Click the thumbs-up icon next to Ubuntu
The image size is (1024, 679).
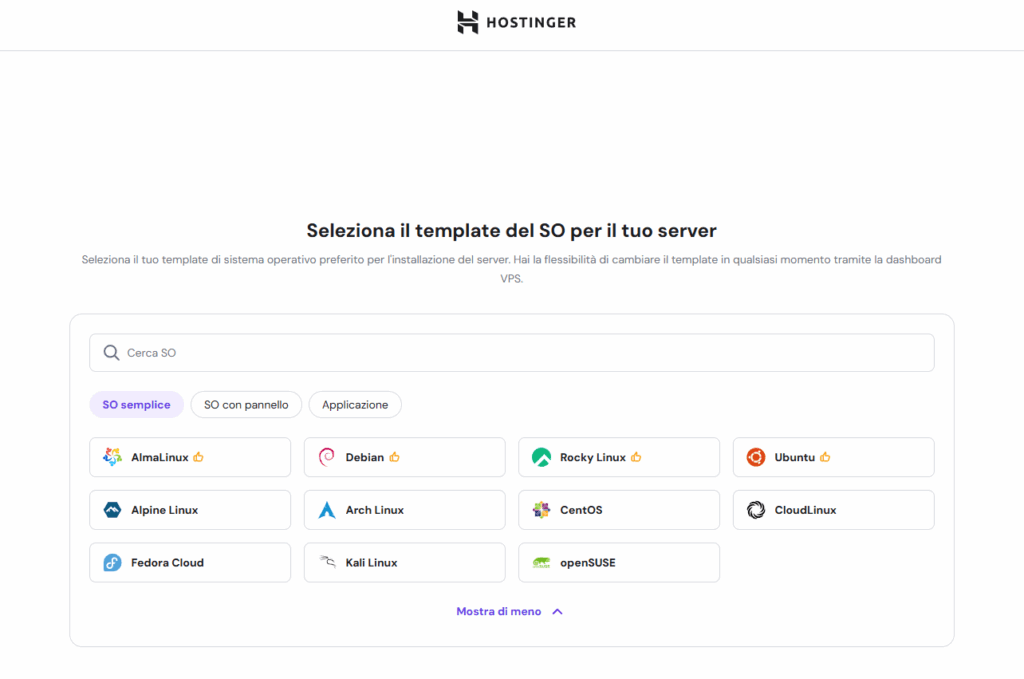825,457
